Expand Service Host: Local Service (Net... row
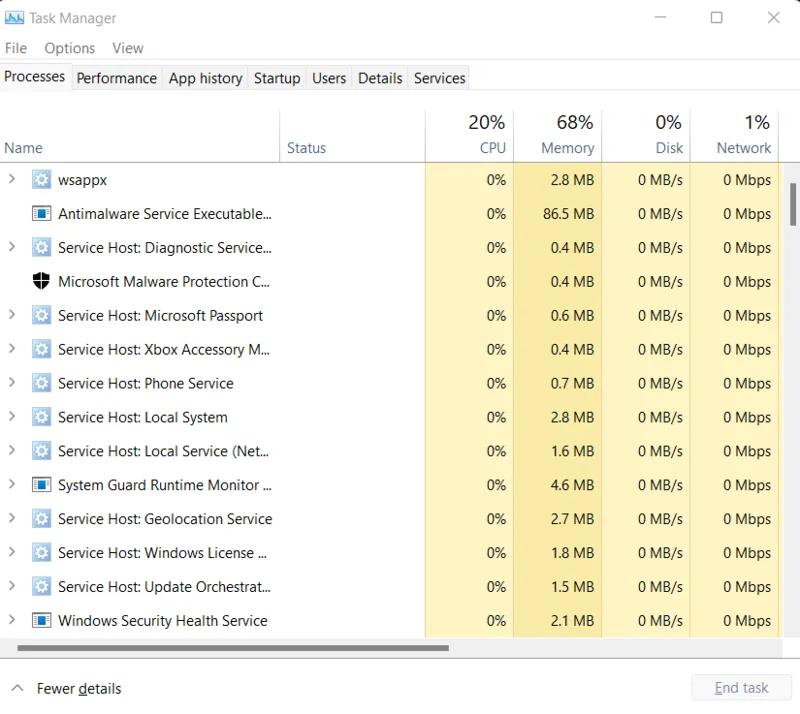 pos(12,451)
